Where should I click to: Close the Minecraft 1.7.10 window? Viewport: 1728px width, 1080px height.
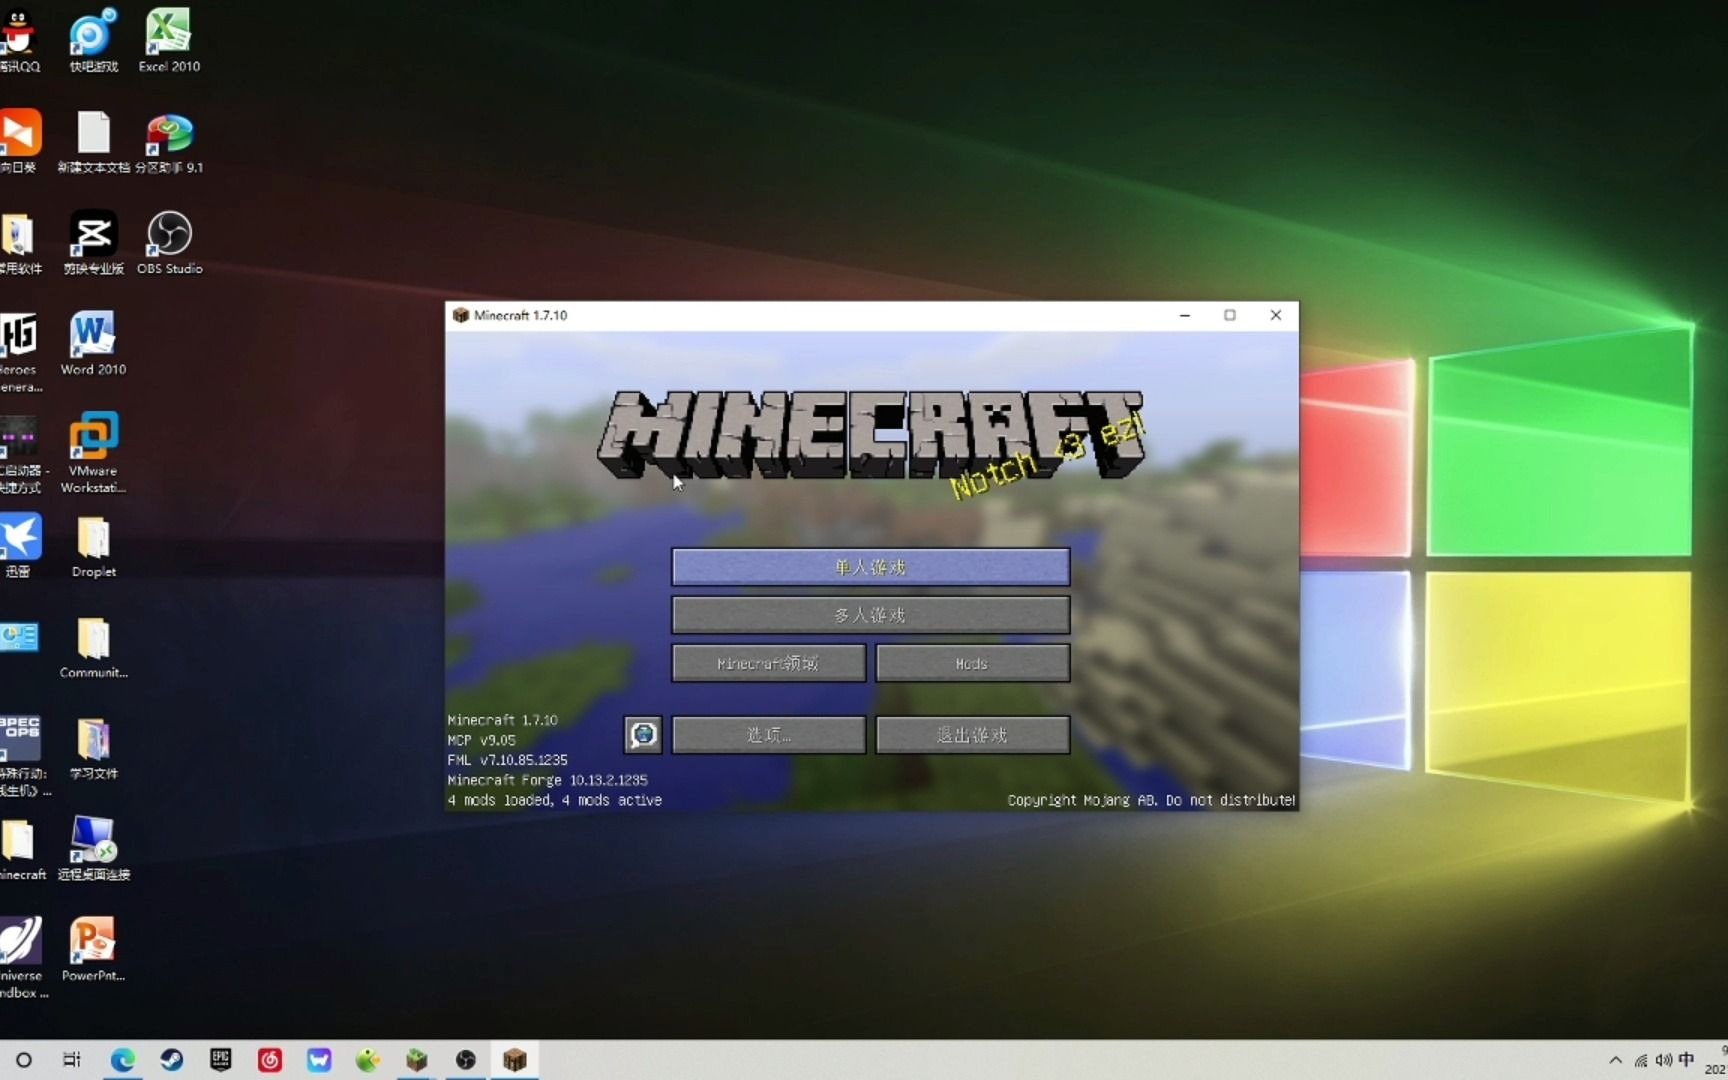tap(1275, 315)
